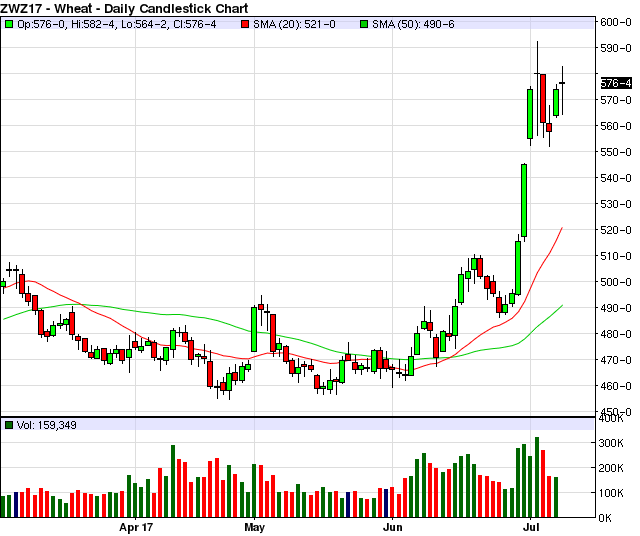Click the 560-0 price axis label

pyautogui.click(x=616, y=126)
